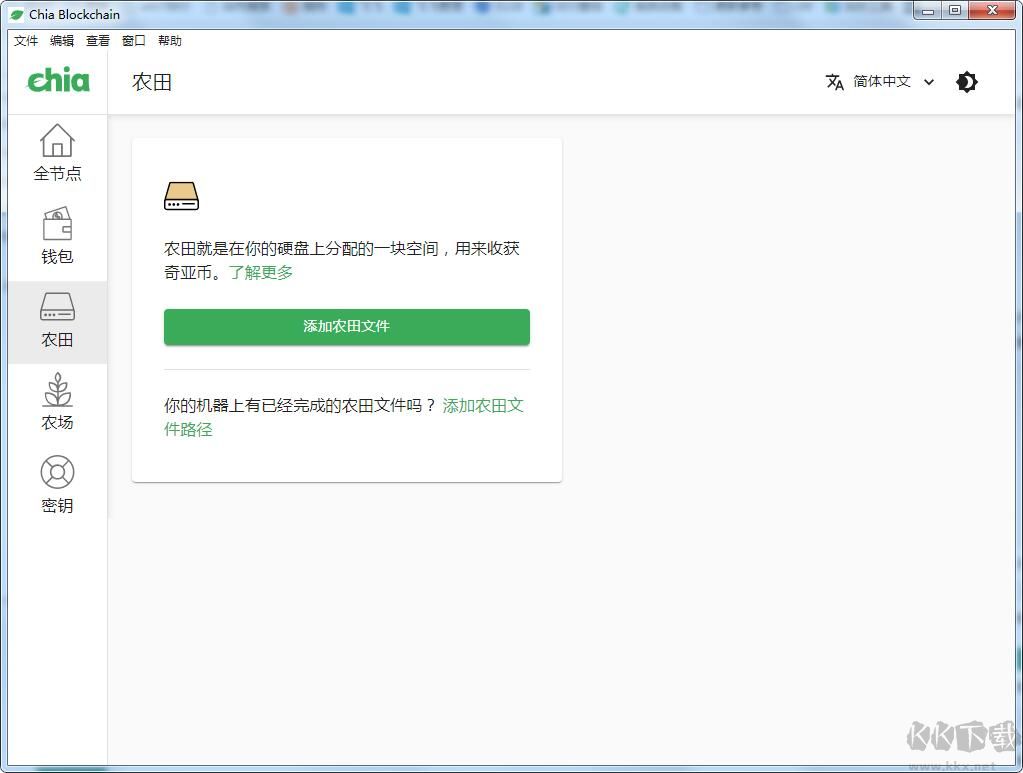Open the 文件 (File) menu
1023x773 pixels.
tap(26, 41)
